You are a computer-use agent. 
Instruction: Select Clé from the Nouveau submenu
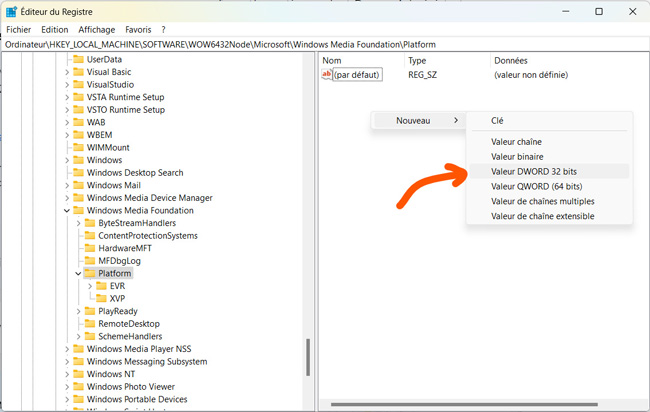point(497,120)
